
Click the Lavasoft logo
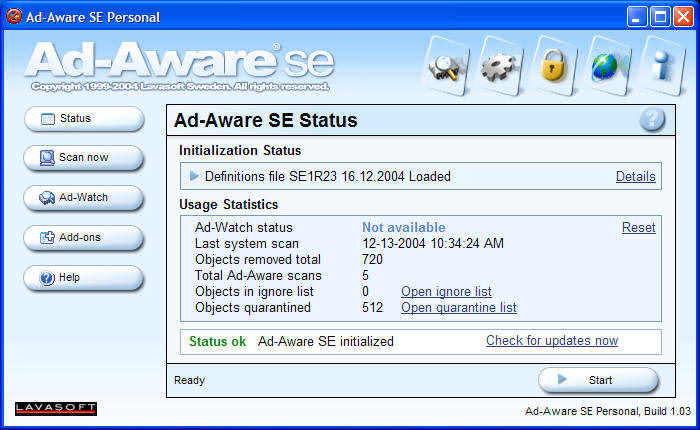click(56, 408)
